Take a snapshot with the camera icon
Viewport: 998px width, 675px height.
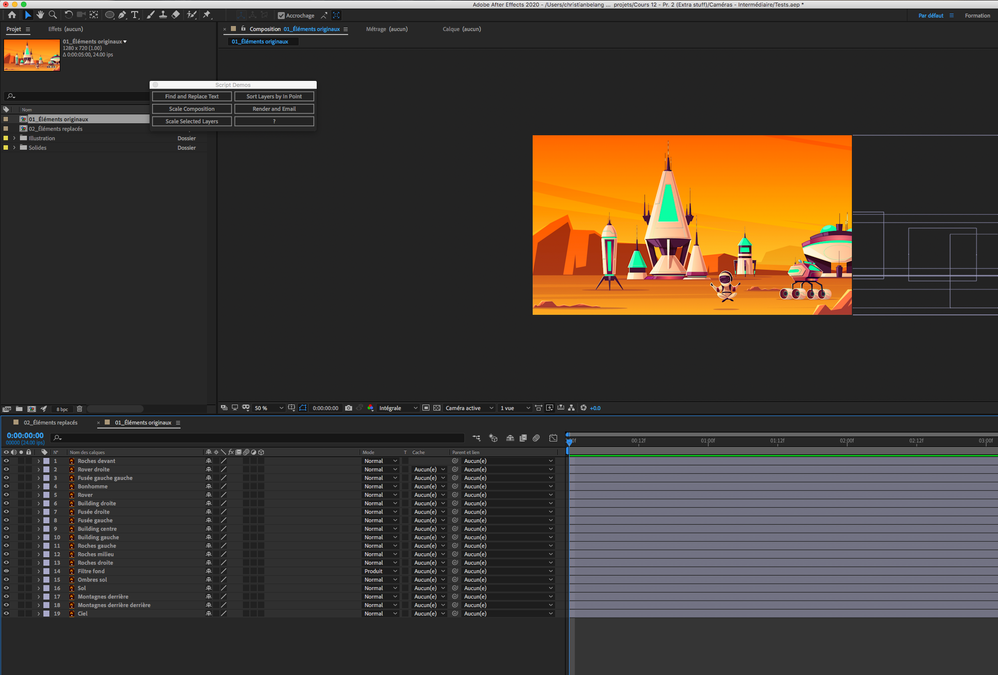pos(349,408)
